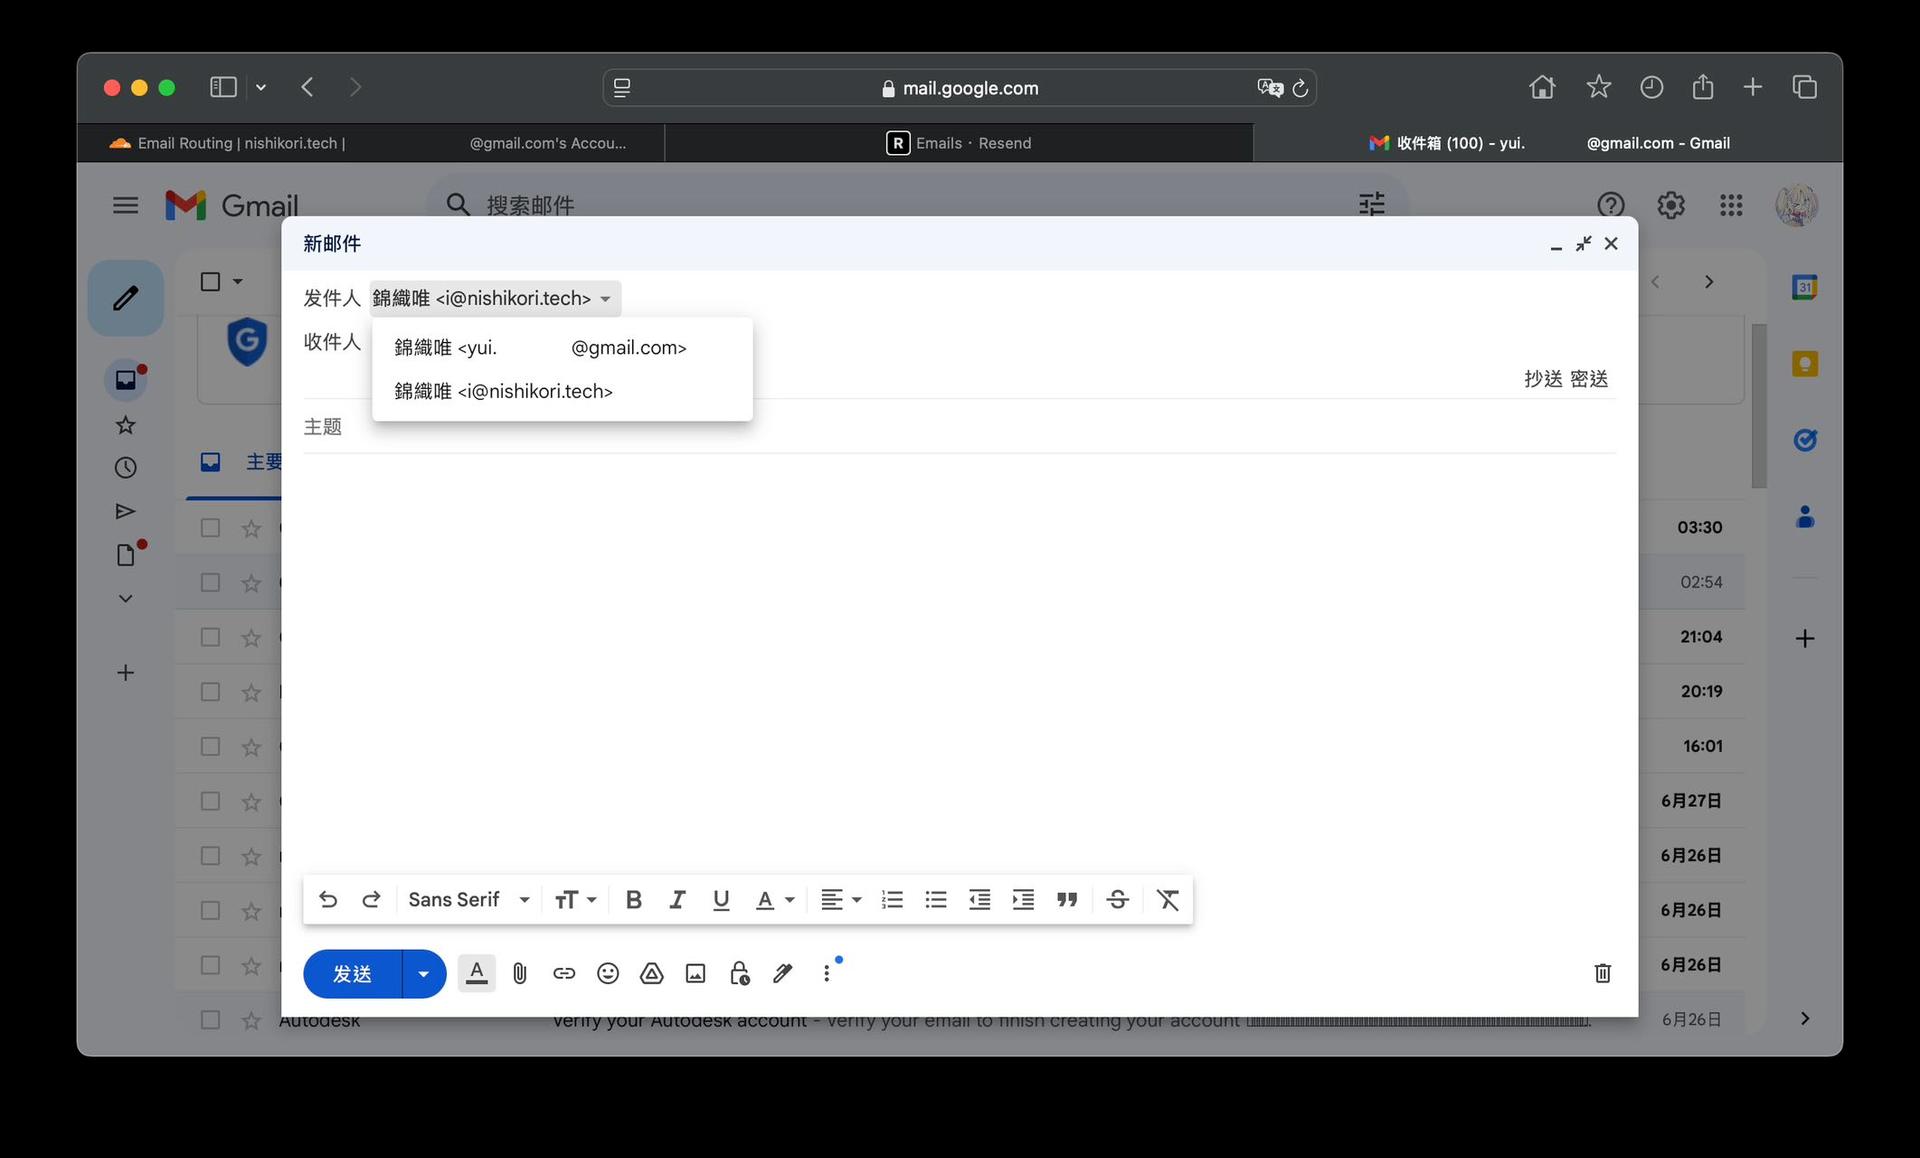The image size is (1920, 1158).
Task: Open Google Keep side panel
Action: (x=1804, y=364)
